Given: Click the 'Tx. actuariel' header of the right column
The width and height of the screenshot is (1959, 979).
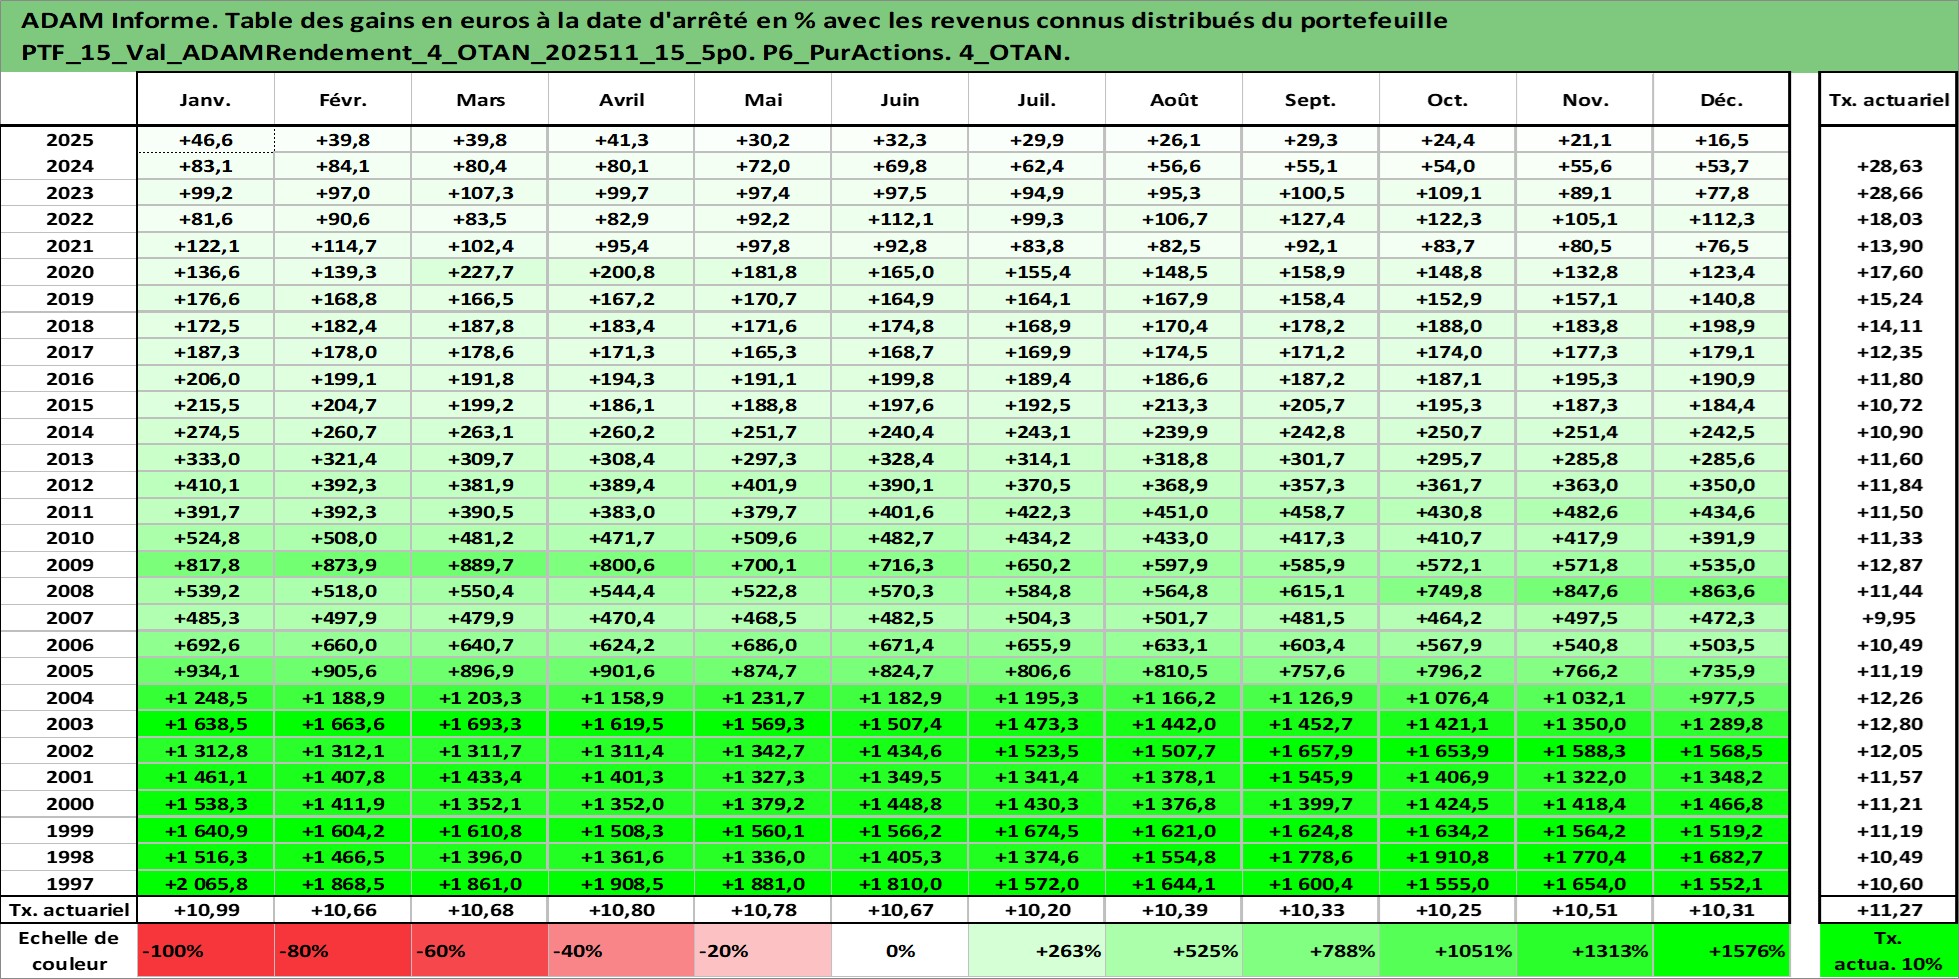Looking at the screenshot, I should 1888,100.
